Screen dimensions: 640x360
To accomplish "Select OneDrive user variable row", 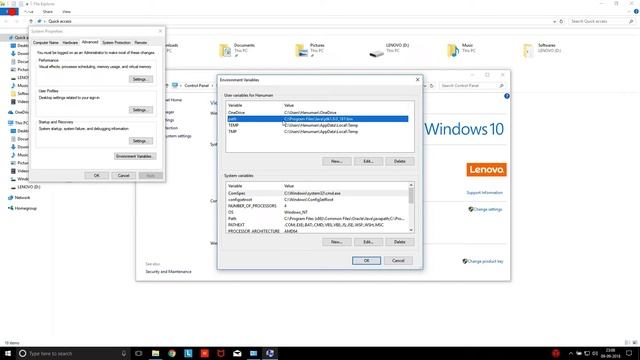I will (318, 112).
